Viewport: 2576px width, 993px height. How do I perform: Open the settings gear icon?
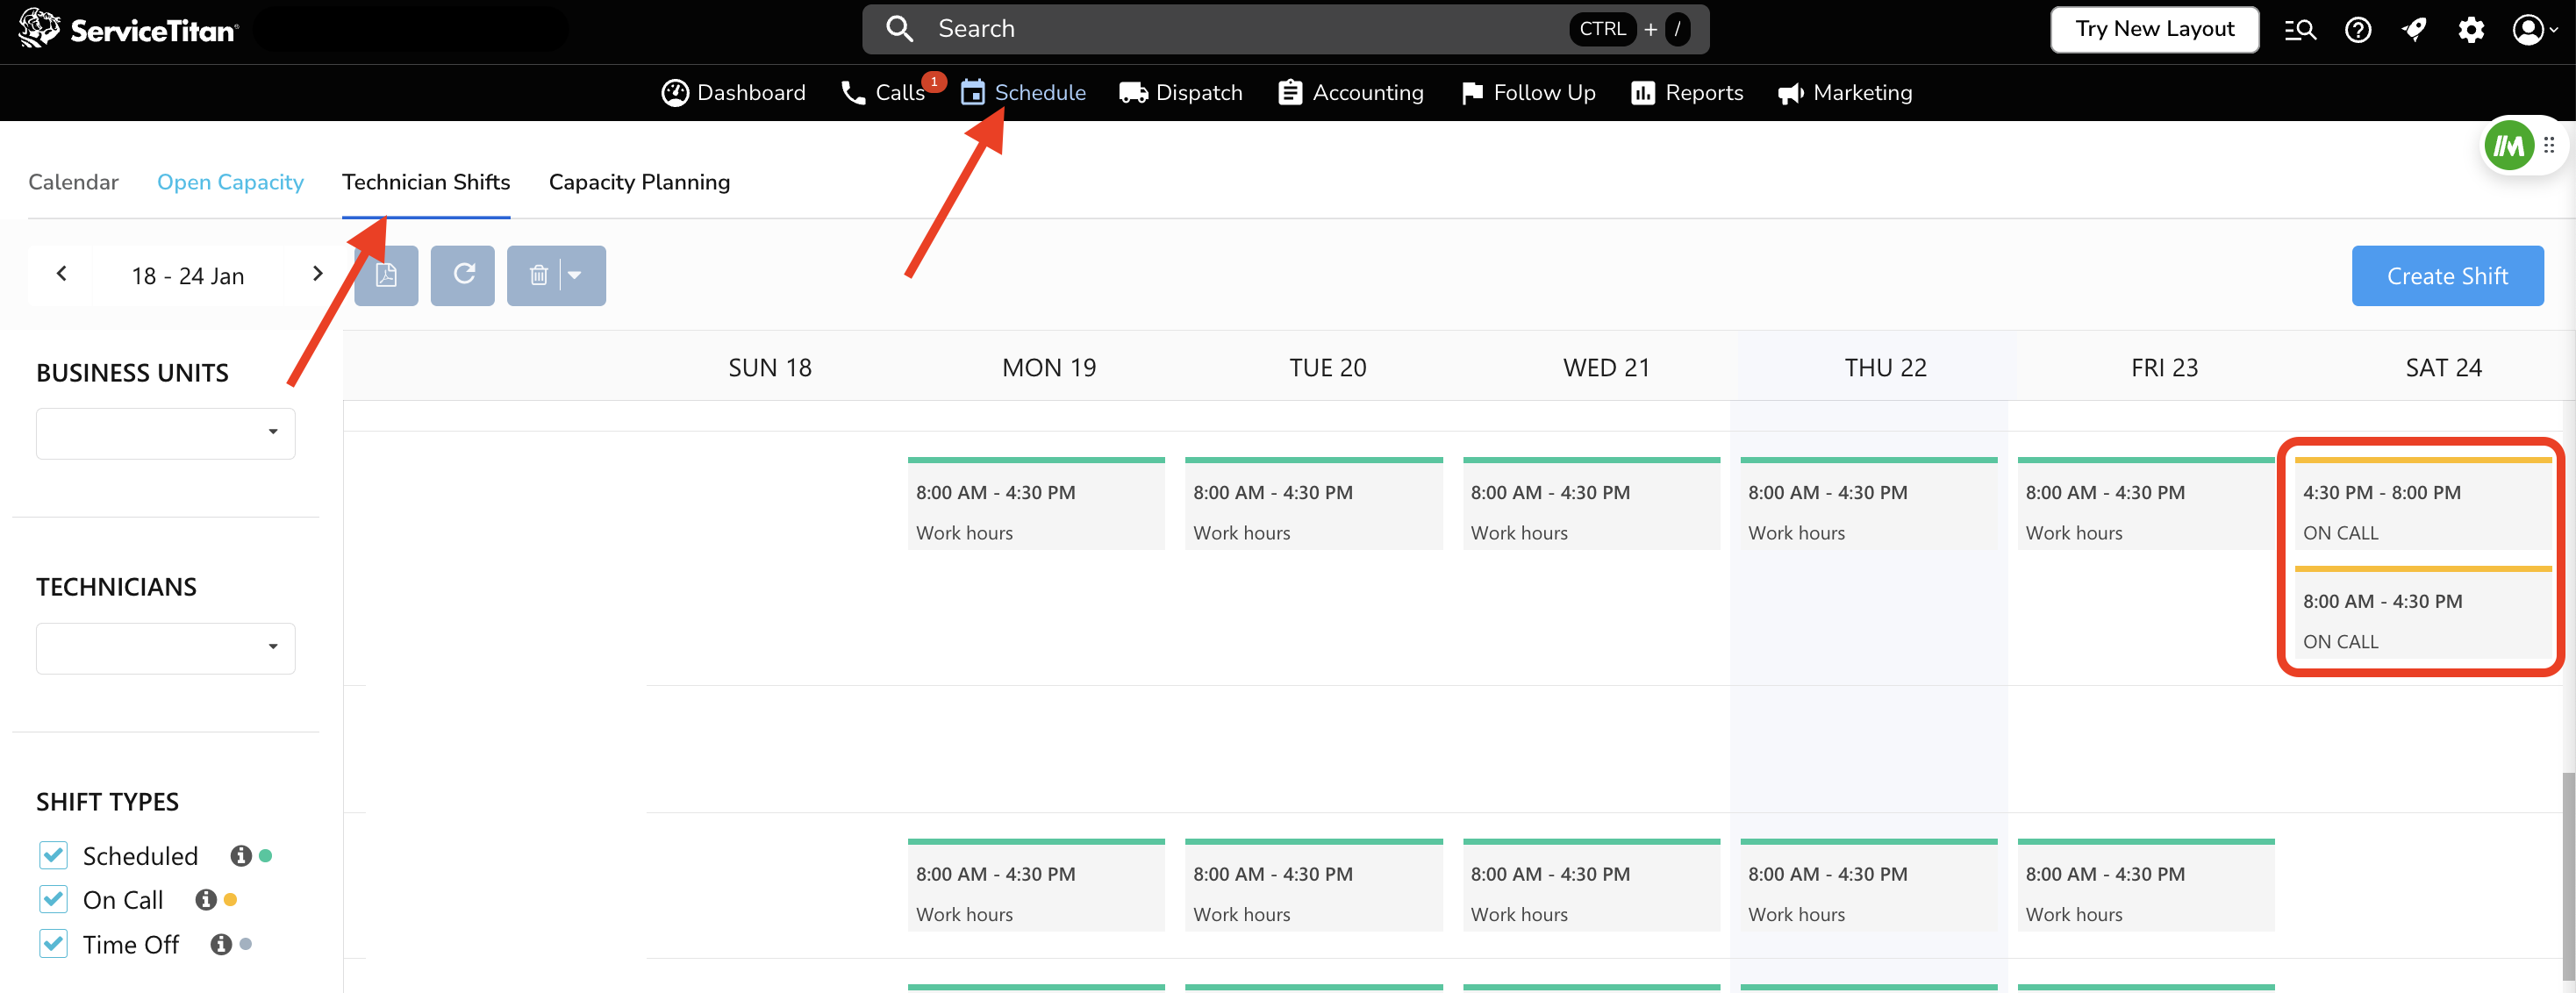pyautogui.click(x=2470, y=30)
